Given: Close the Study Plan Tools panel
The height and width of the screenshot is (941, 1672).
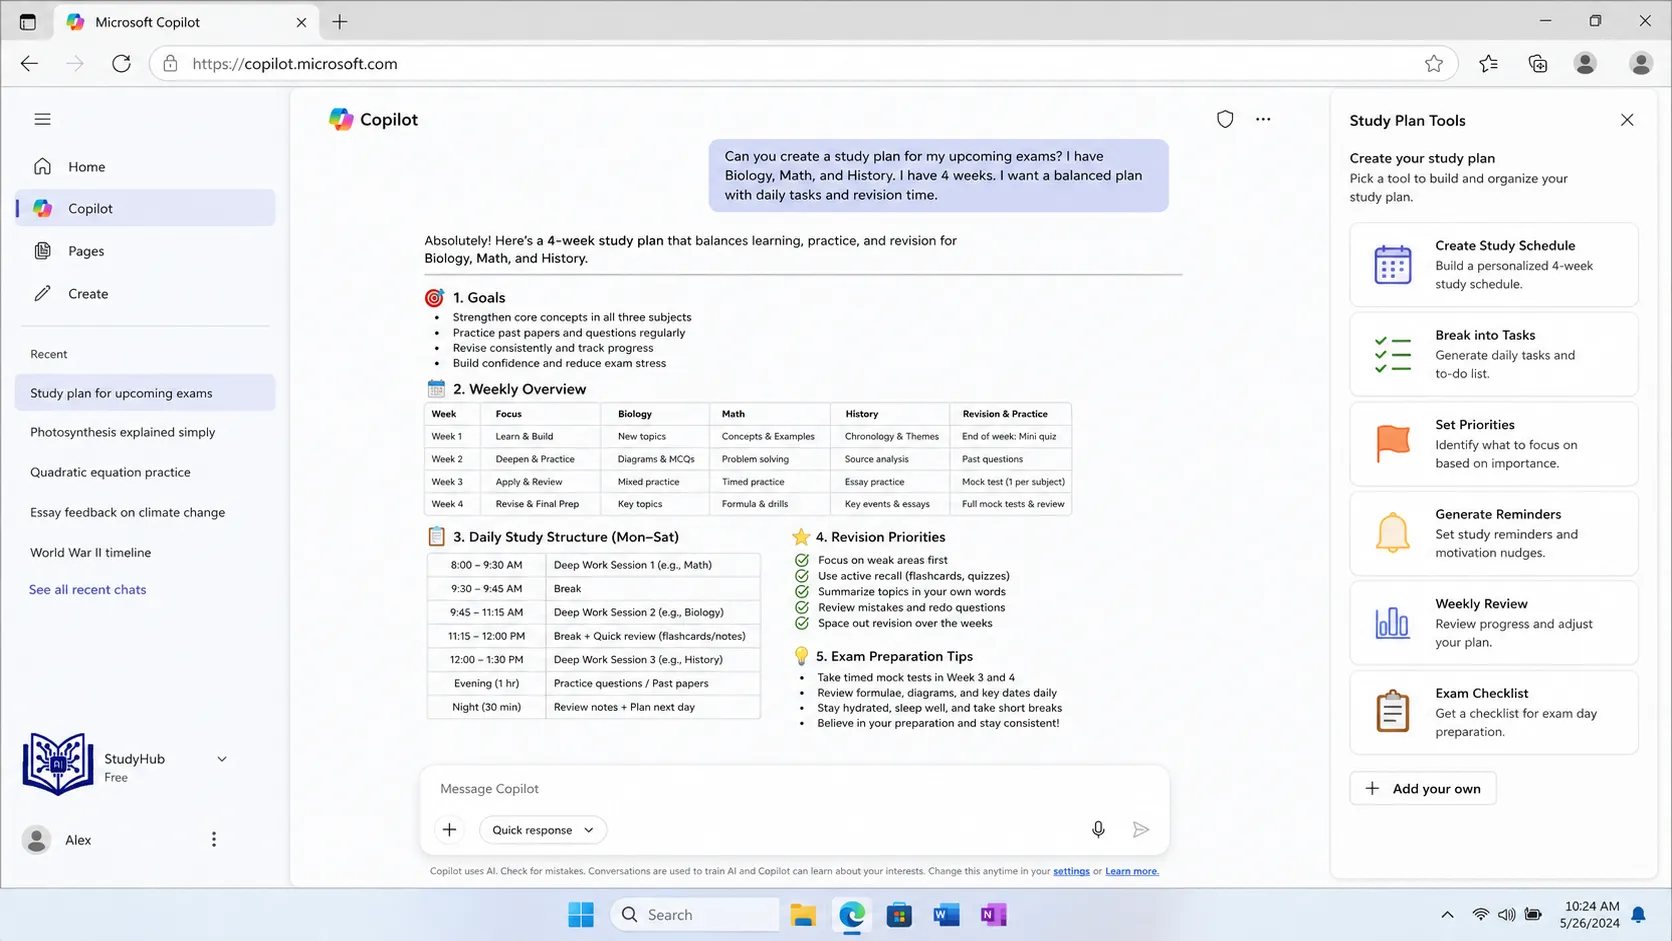Looking at the screenshot, I should [x=1627, y=120].
